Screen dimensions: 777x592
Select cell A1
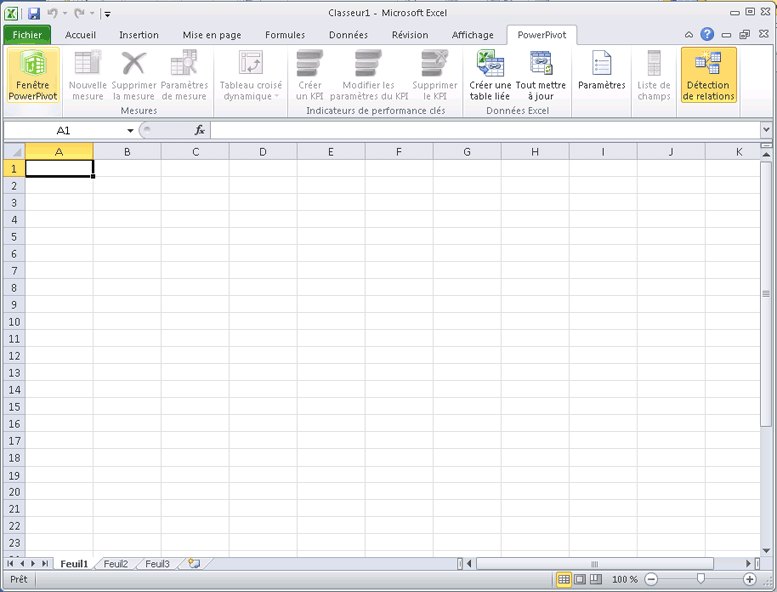pyautogui.click(x=59, y=168)
